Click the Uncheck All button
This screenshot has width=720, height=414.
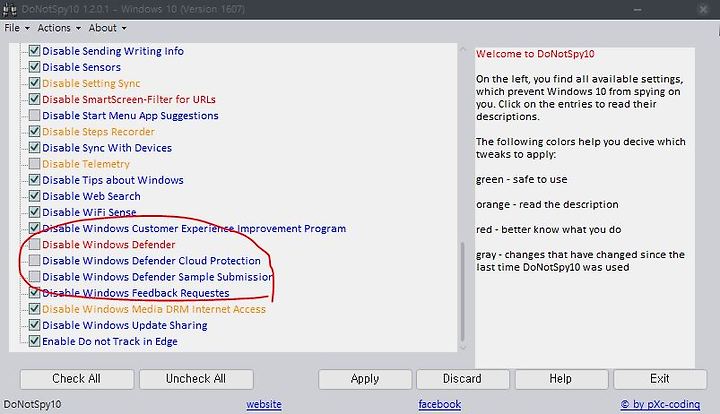pyautogui.click(x=196, y=379)
